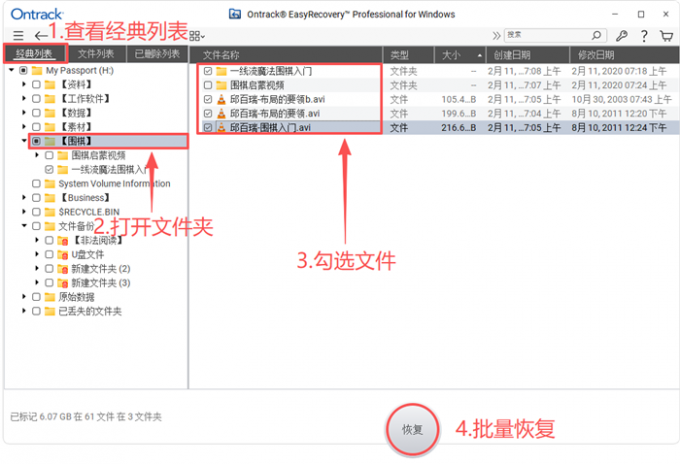
Task: Click VLC icon of 邱百瑞-布局的要领.avi
Action: pos(221,114)
